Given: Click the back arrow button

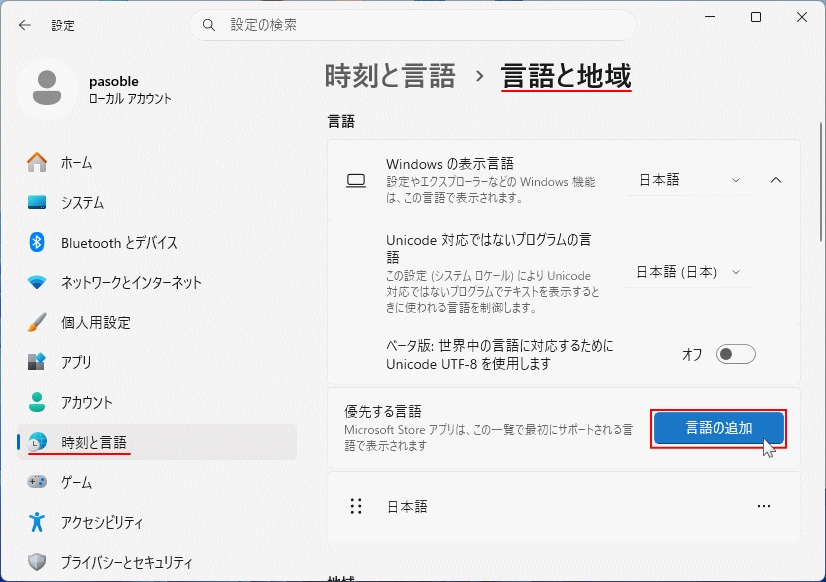Looking at the screenshot, I should click(x=24, y=25).
